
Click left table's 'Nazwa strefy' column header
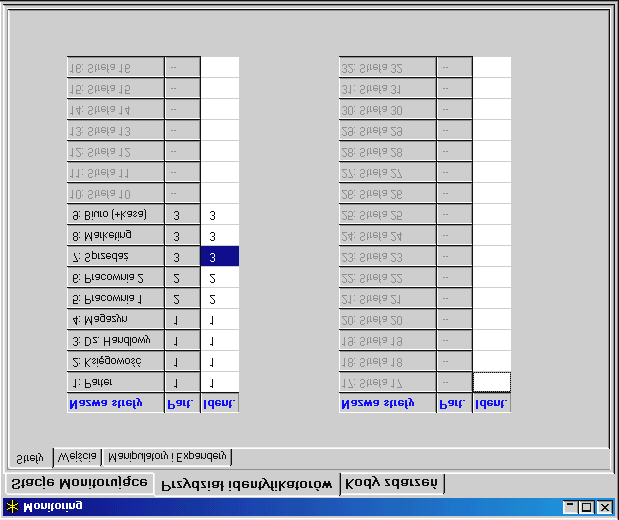pos(116,403)
